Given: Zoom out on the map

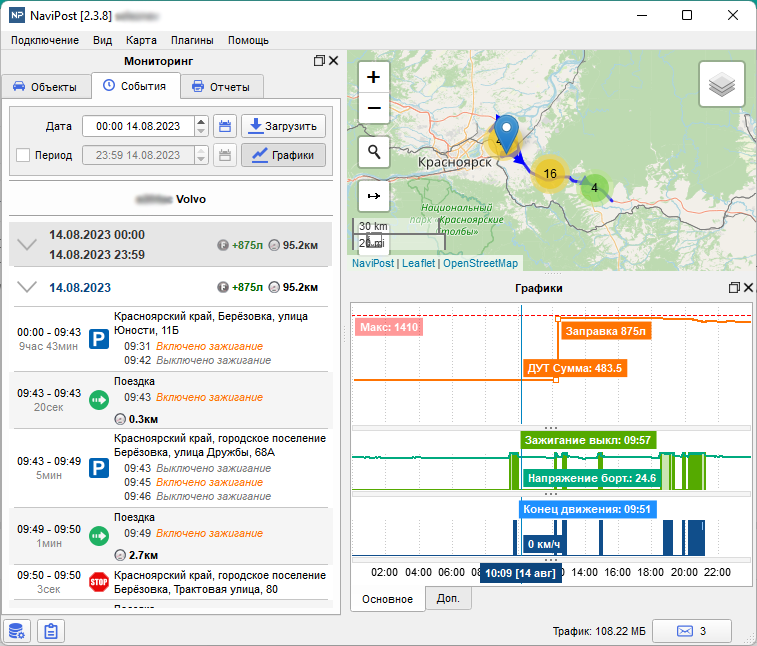Looking at the screenshot, I should pos(374,107).
